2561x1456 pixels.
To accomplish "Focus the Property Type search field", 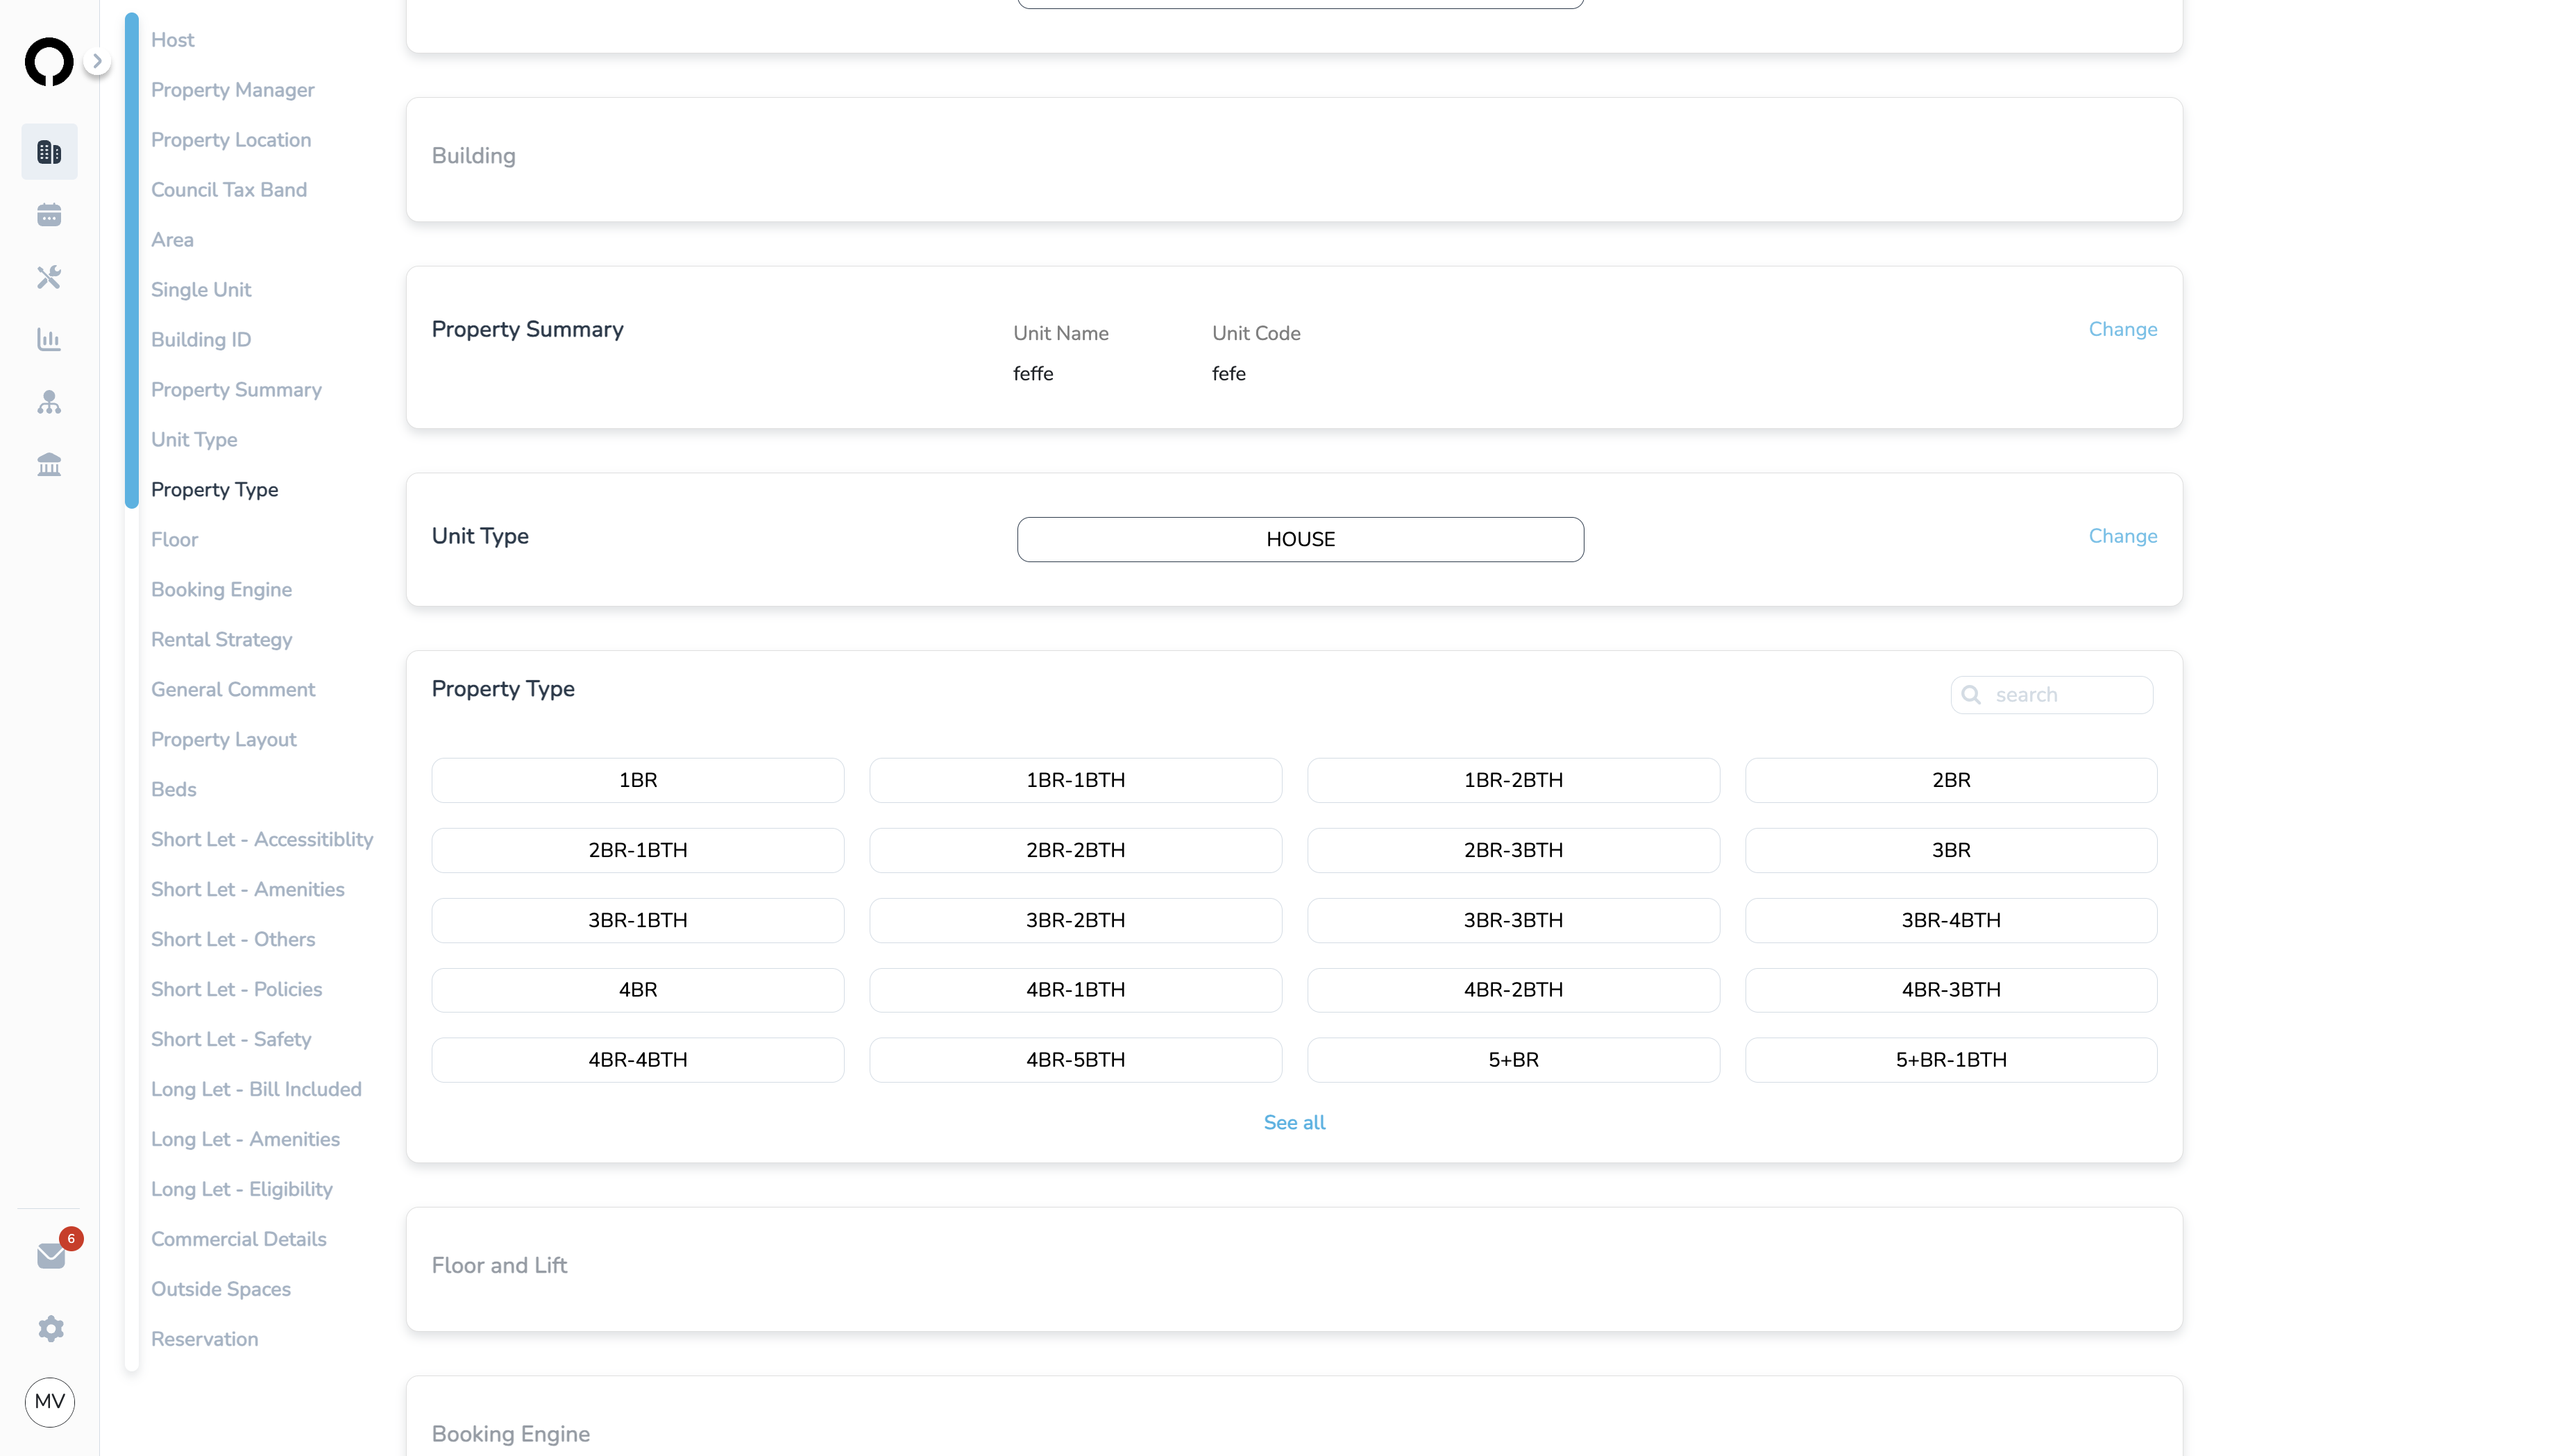I will (x=2052, y=695).
